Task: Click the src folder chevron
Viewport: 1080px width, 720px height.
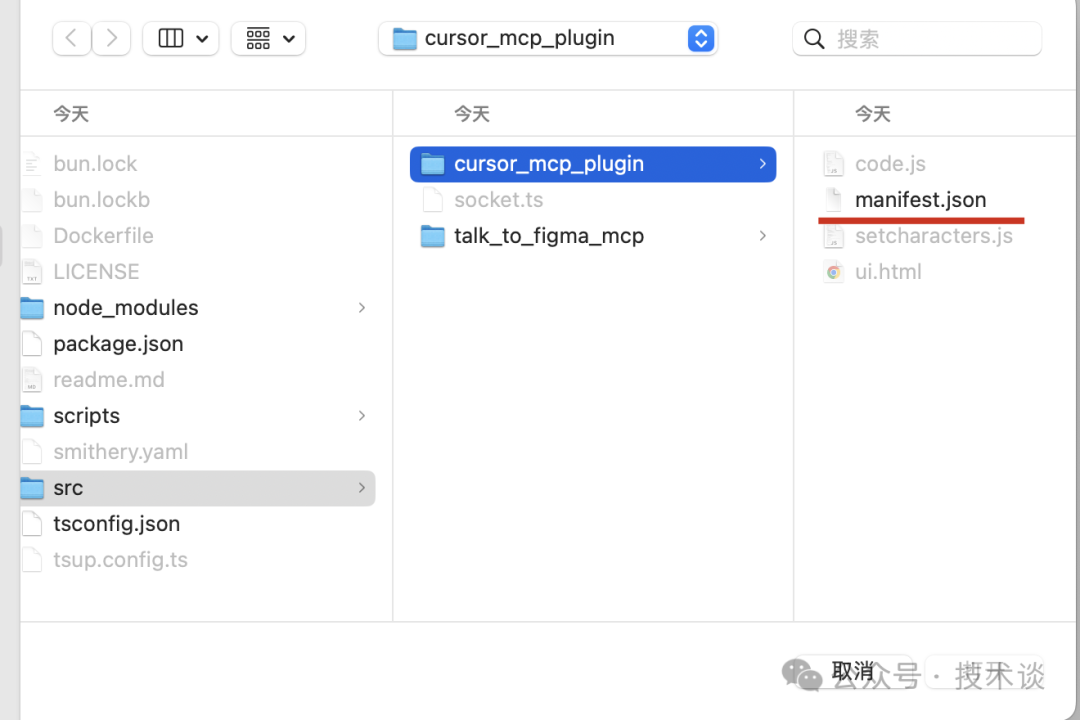Action: pyautogui.click(x=362, y=488)
